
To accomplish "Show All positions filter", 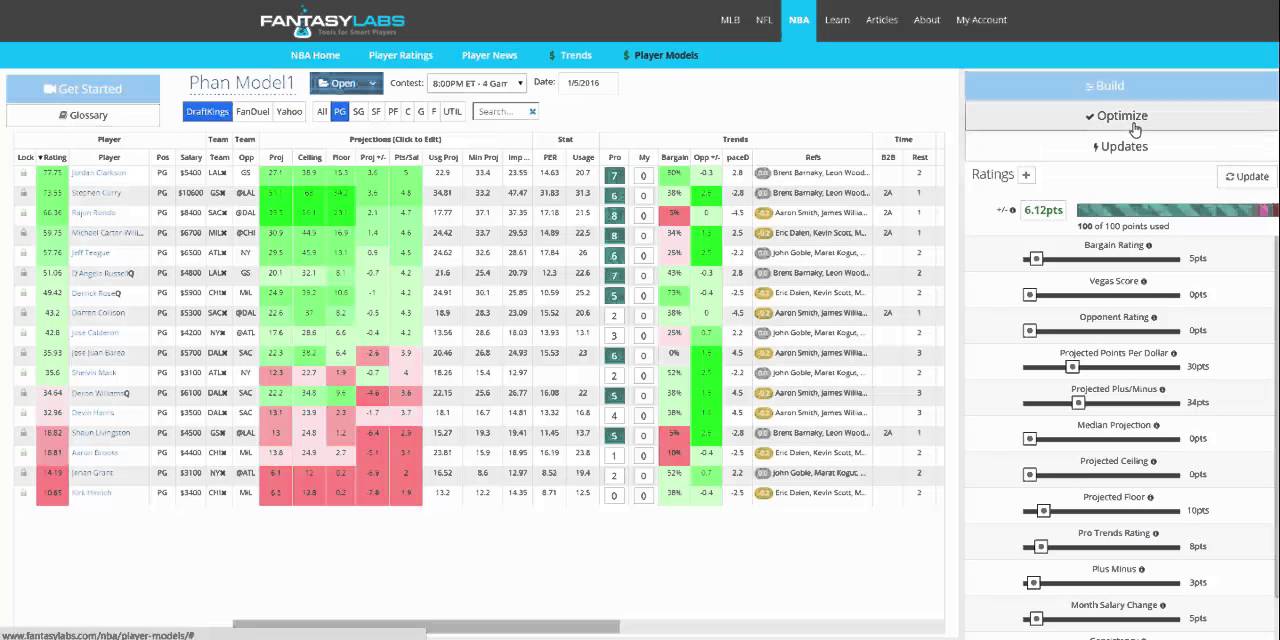I will pos(322,111).
